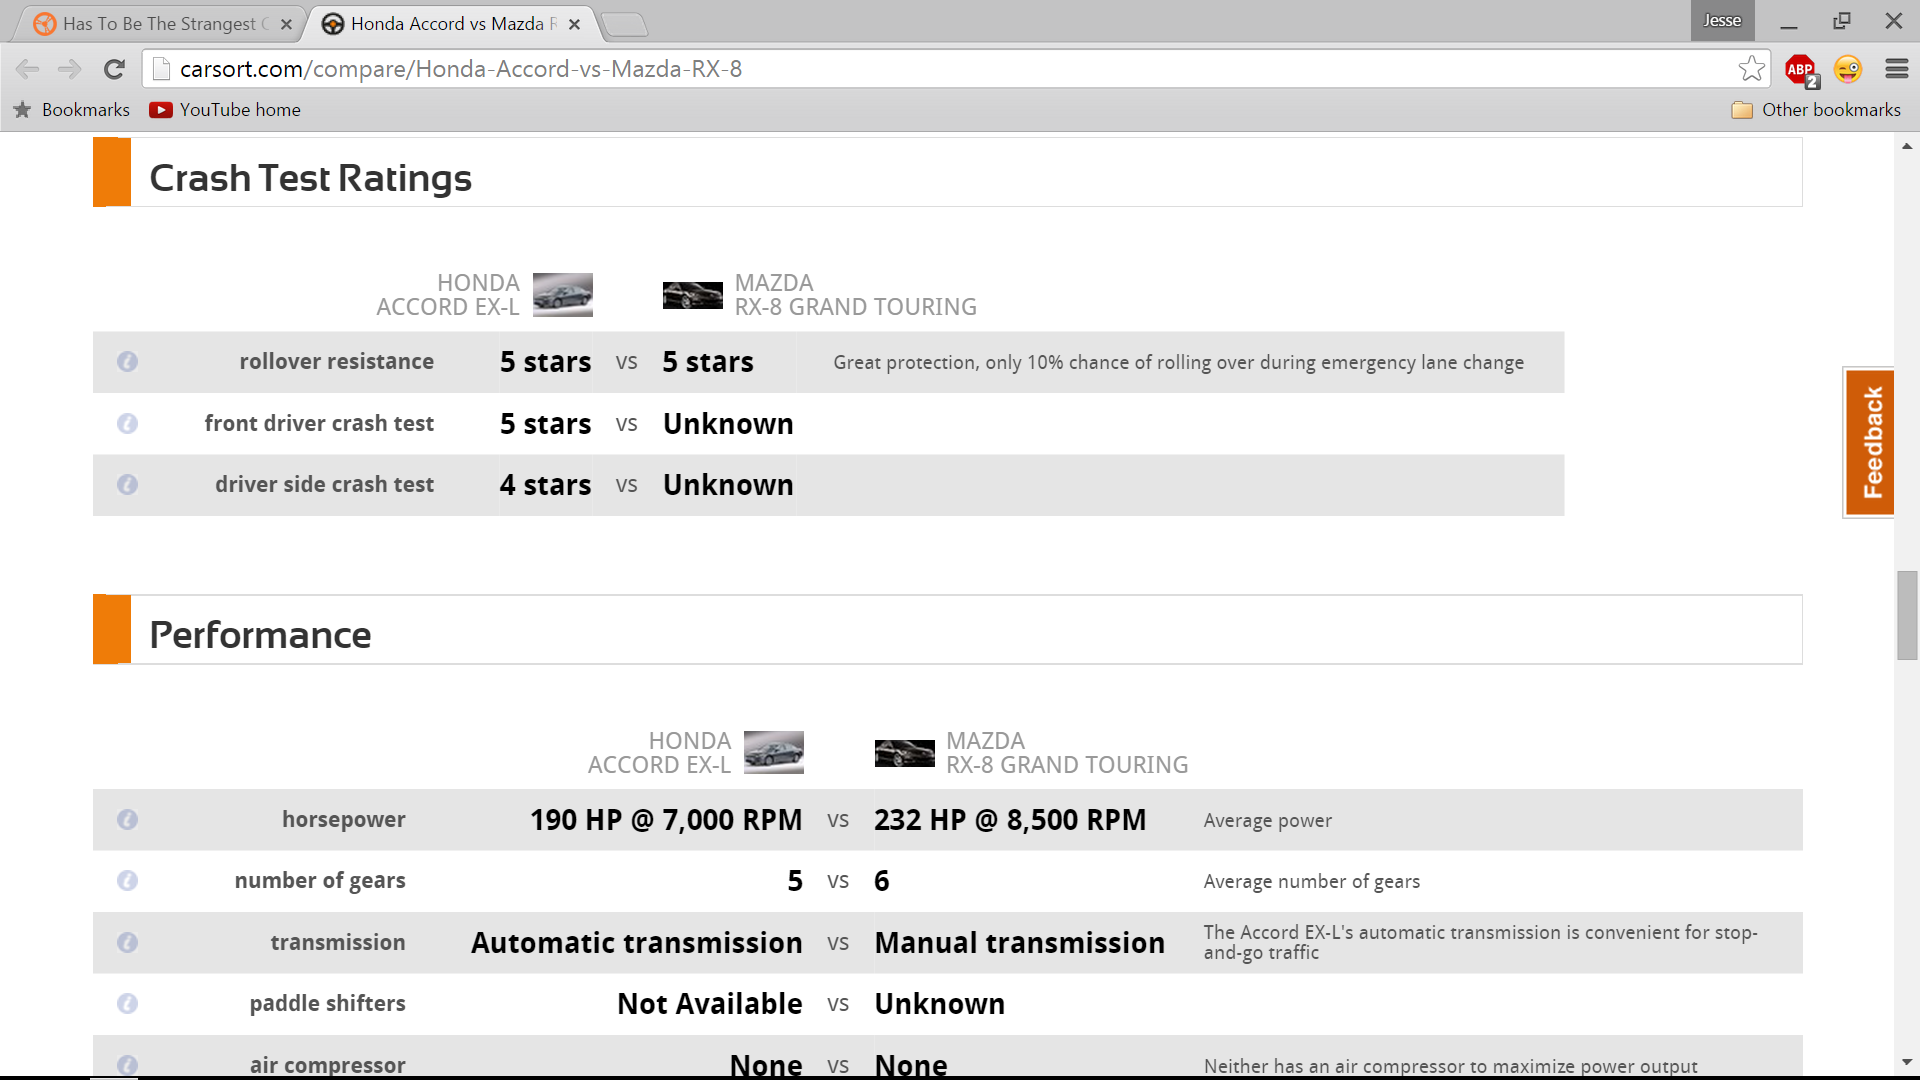The height and width of the screenshot is (1080, 1920).
Task: Close the Honda Accord vs Mazda tab
Action: 574,24
